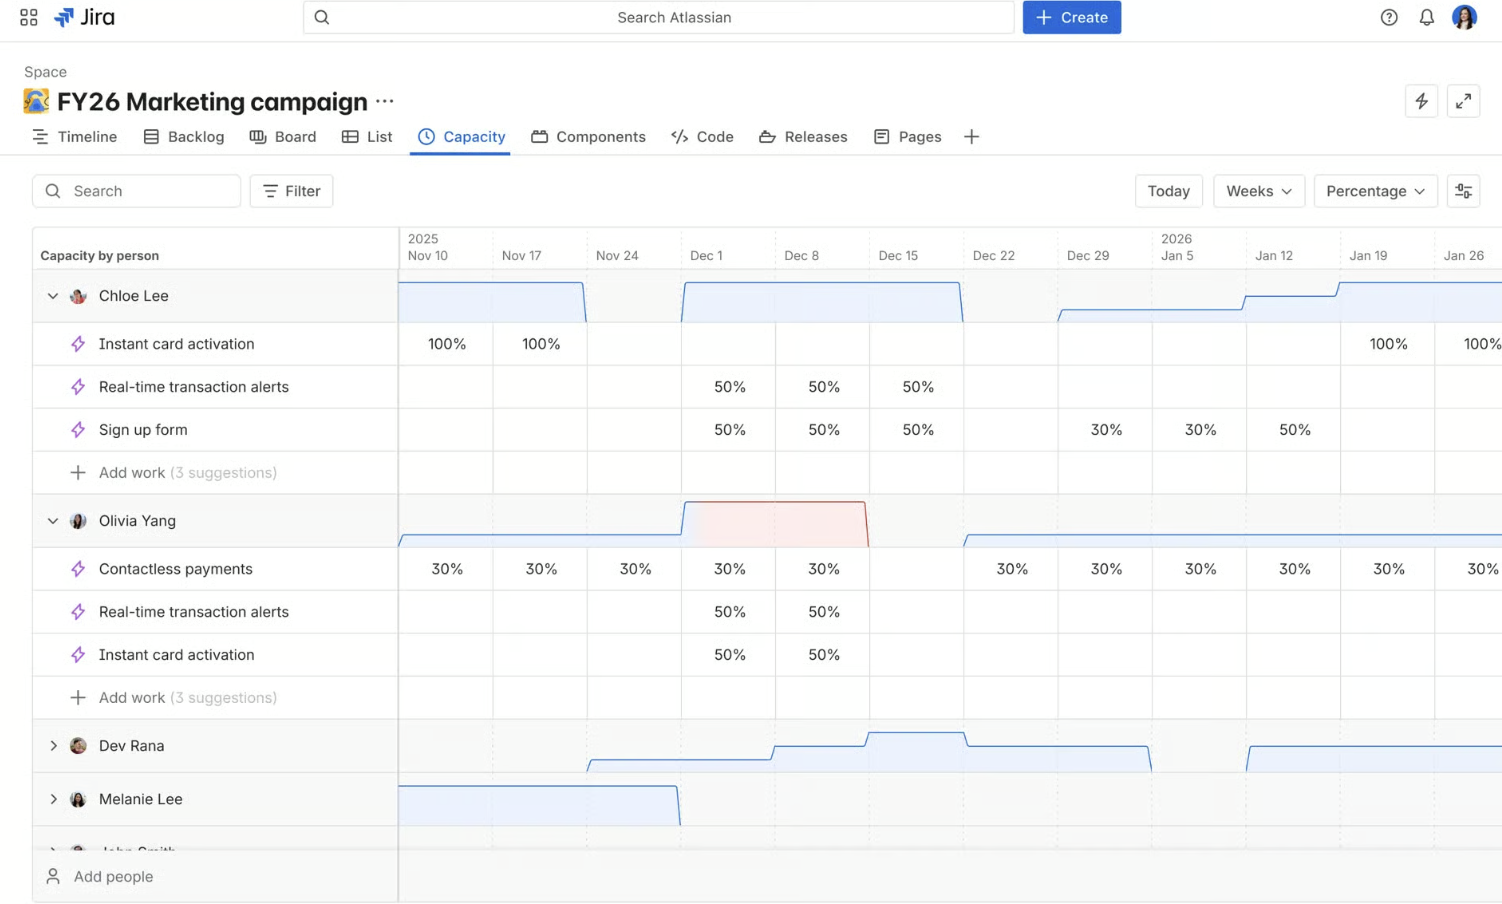Open the Components tab
The width and height of the screenshot is (1502, 904).
point(588,137)
